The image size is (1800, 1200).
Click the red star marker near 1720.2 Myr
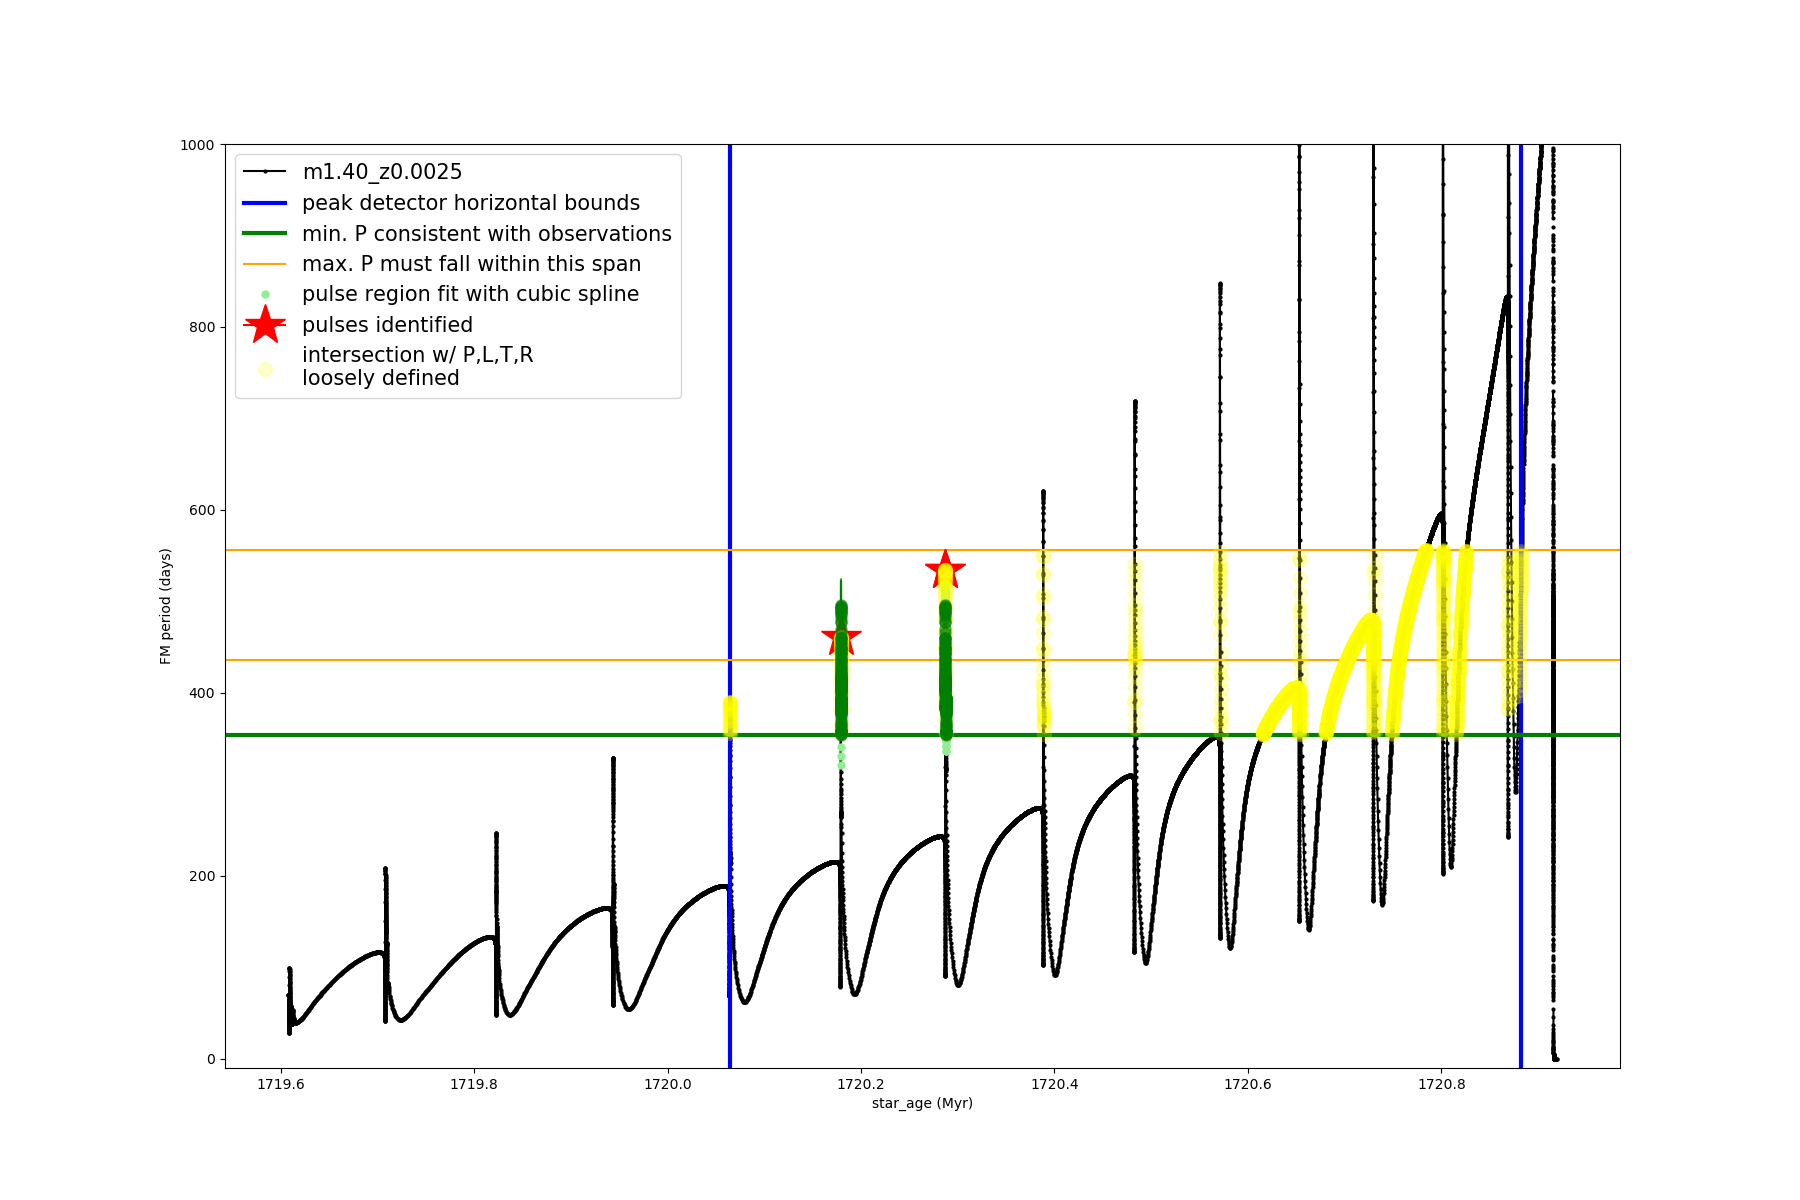coord(841,637)
